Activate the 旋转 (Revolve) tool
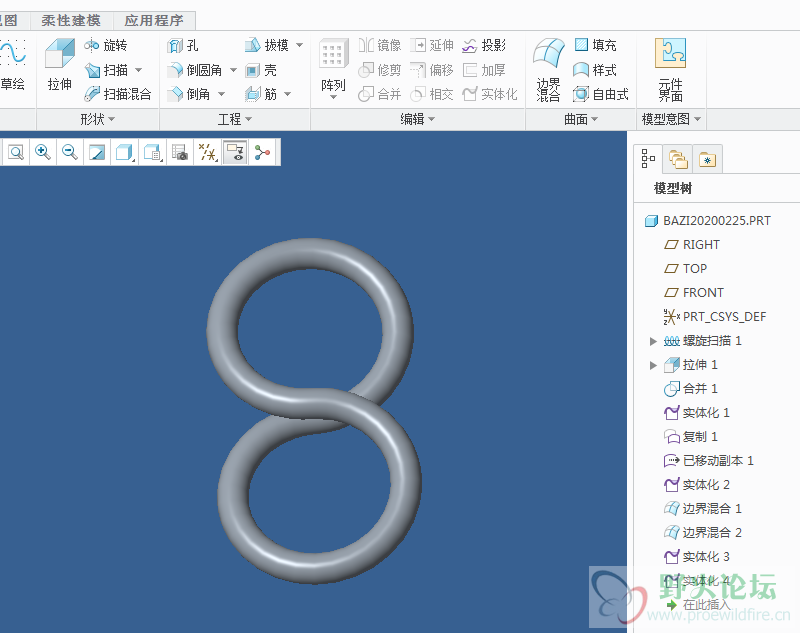This screenshot has width=800, height=633. tap(106, 45)
